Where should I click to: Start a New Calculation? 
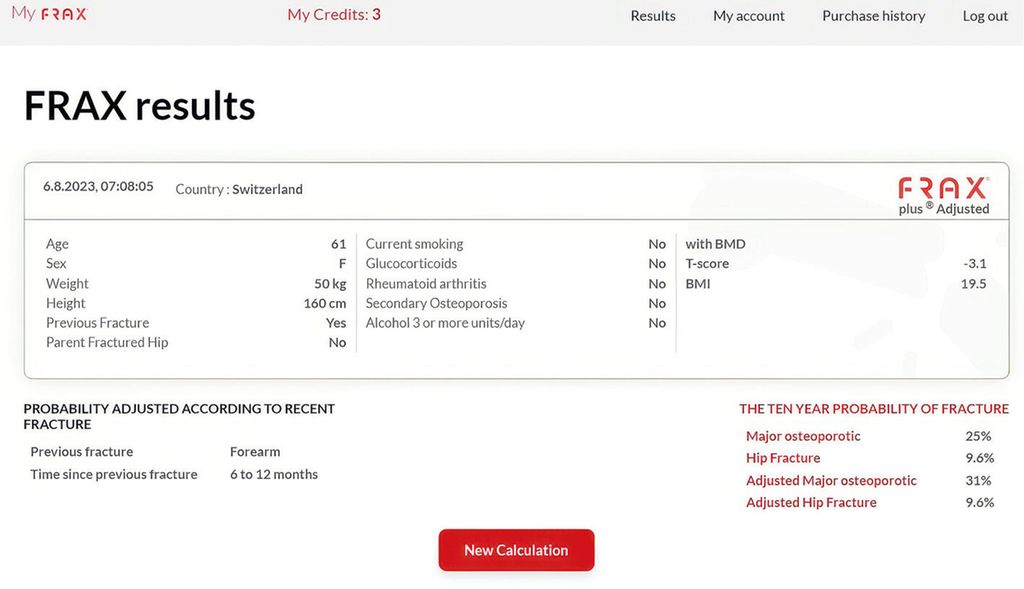click(x=516, y=550)
